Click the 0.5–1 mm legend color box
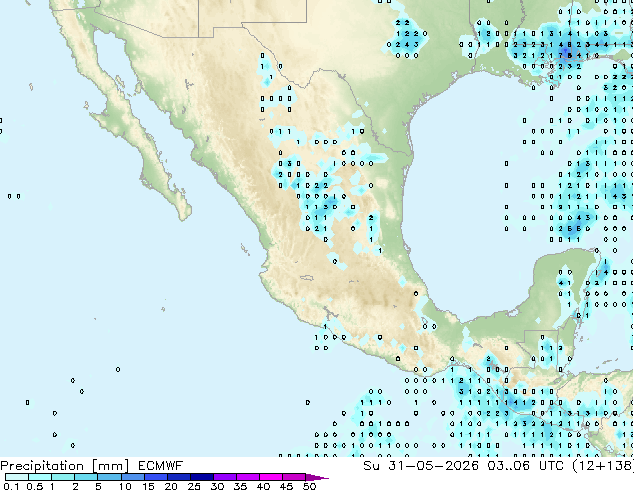634x490 pixels. pos(40,477)
